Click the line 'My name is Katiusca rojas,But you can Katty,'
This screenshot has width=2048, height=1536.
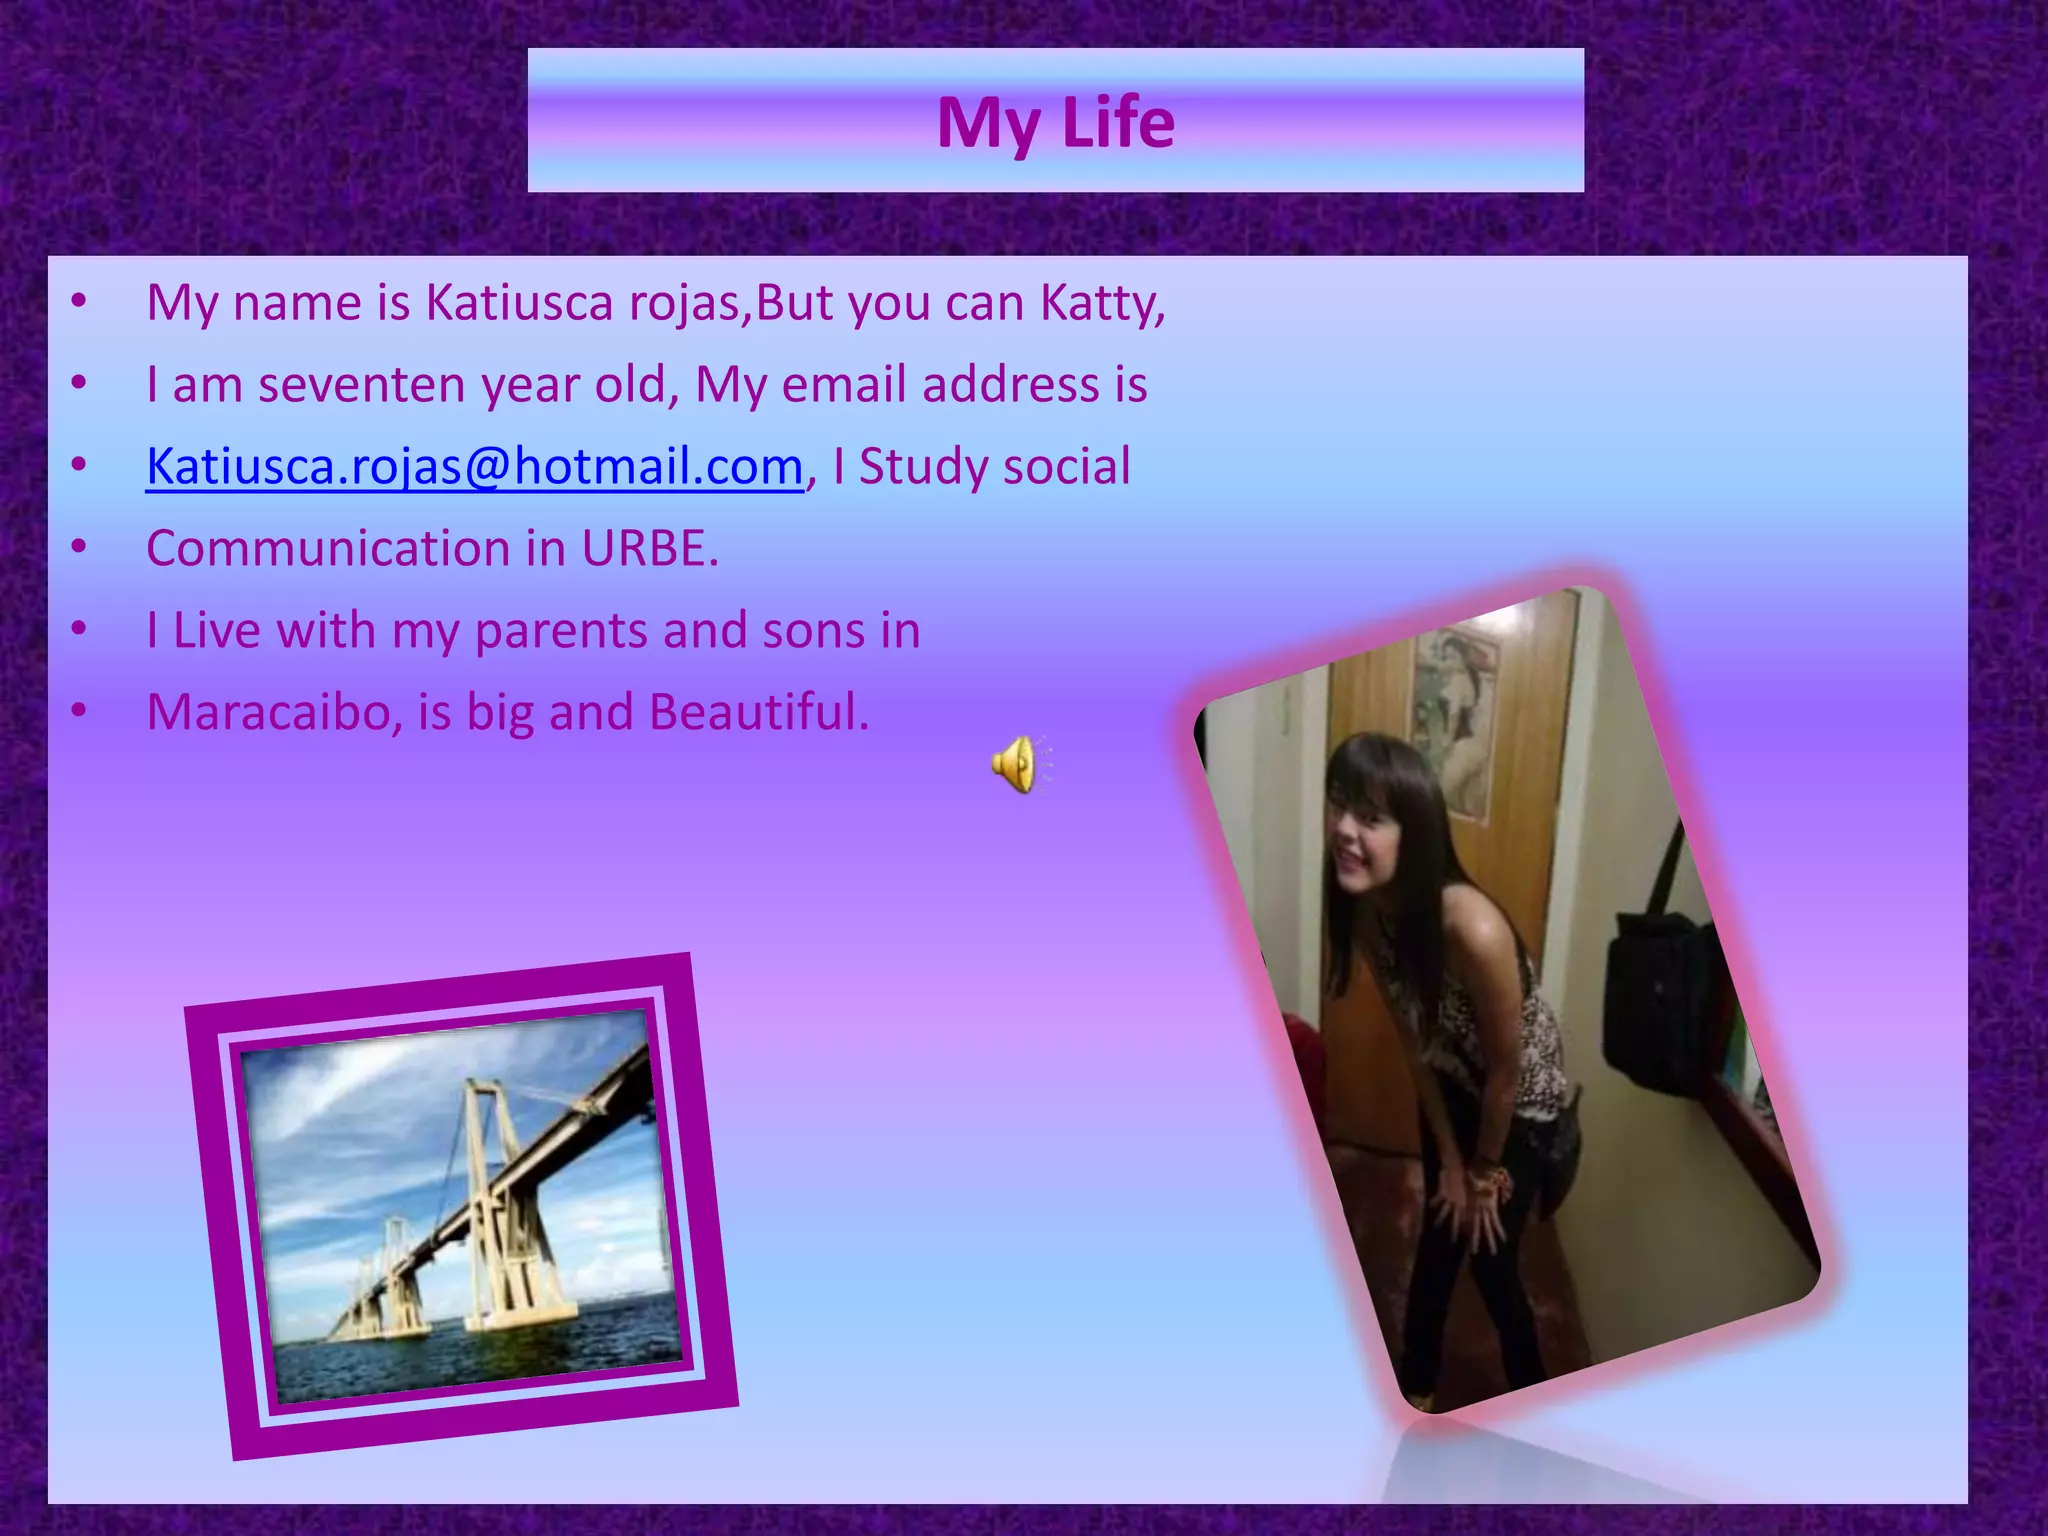(656, 303)
